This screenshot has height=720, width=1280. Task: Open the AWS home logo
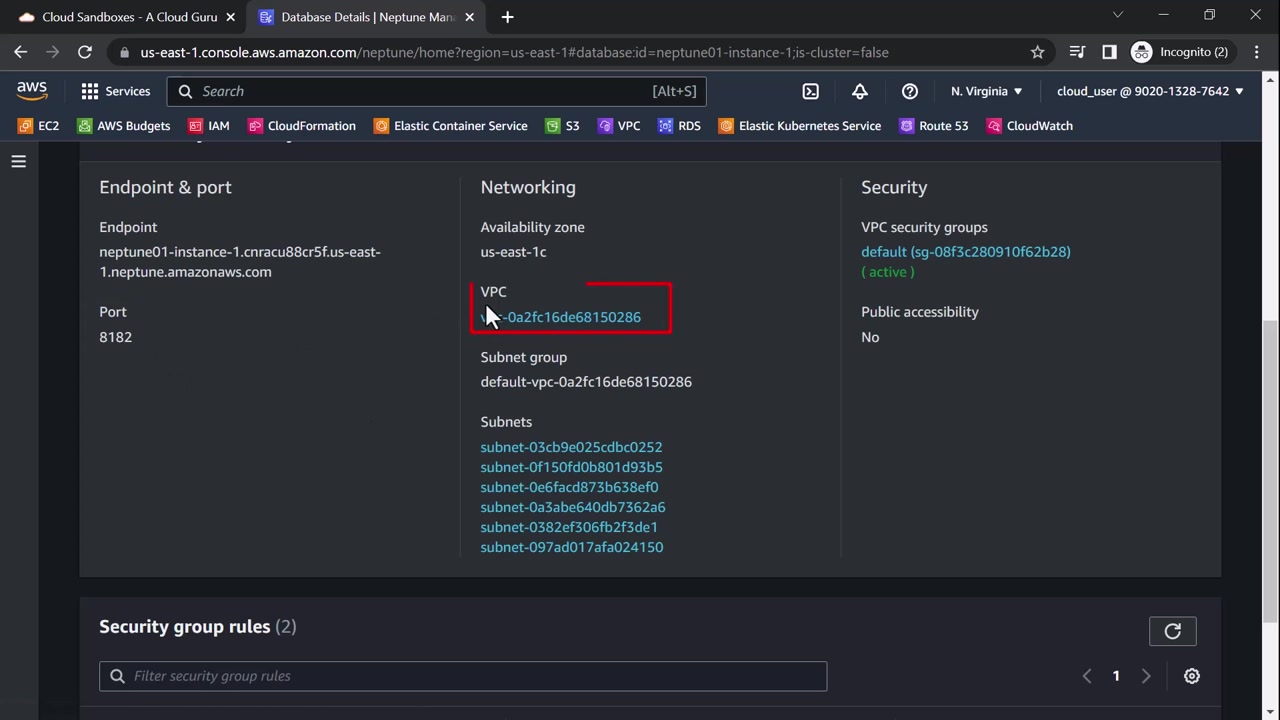(32, 90)
